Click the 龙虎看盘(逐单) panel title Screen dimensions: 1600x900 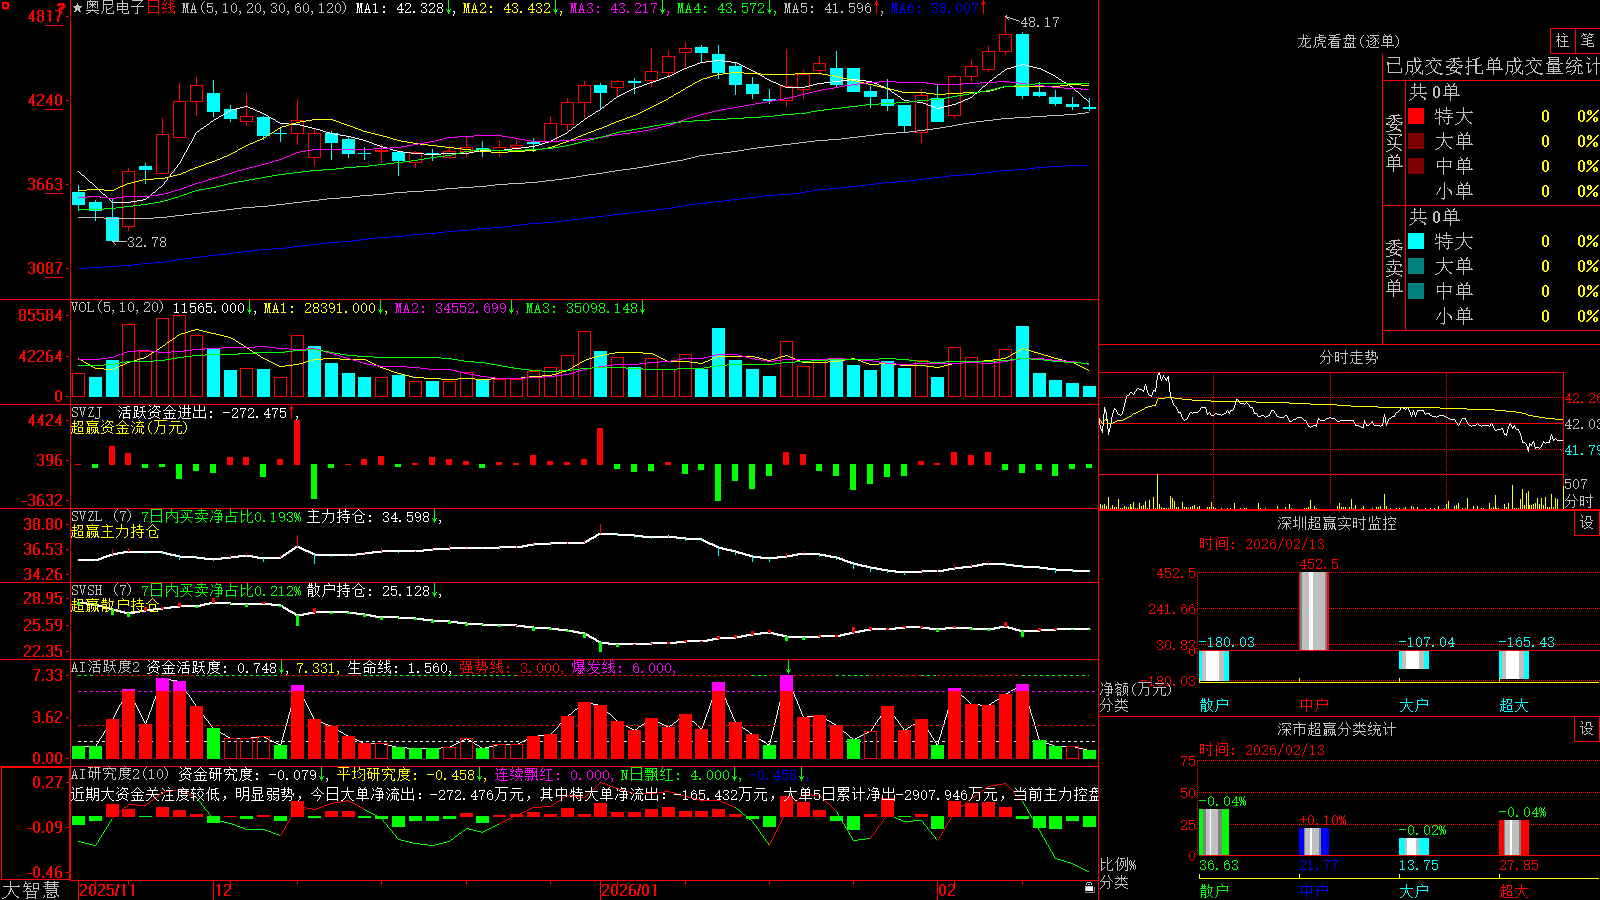point(1348,41)
